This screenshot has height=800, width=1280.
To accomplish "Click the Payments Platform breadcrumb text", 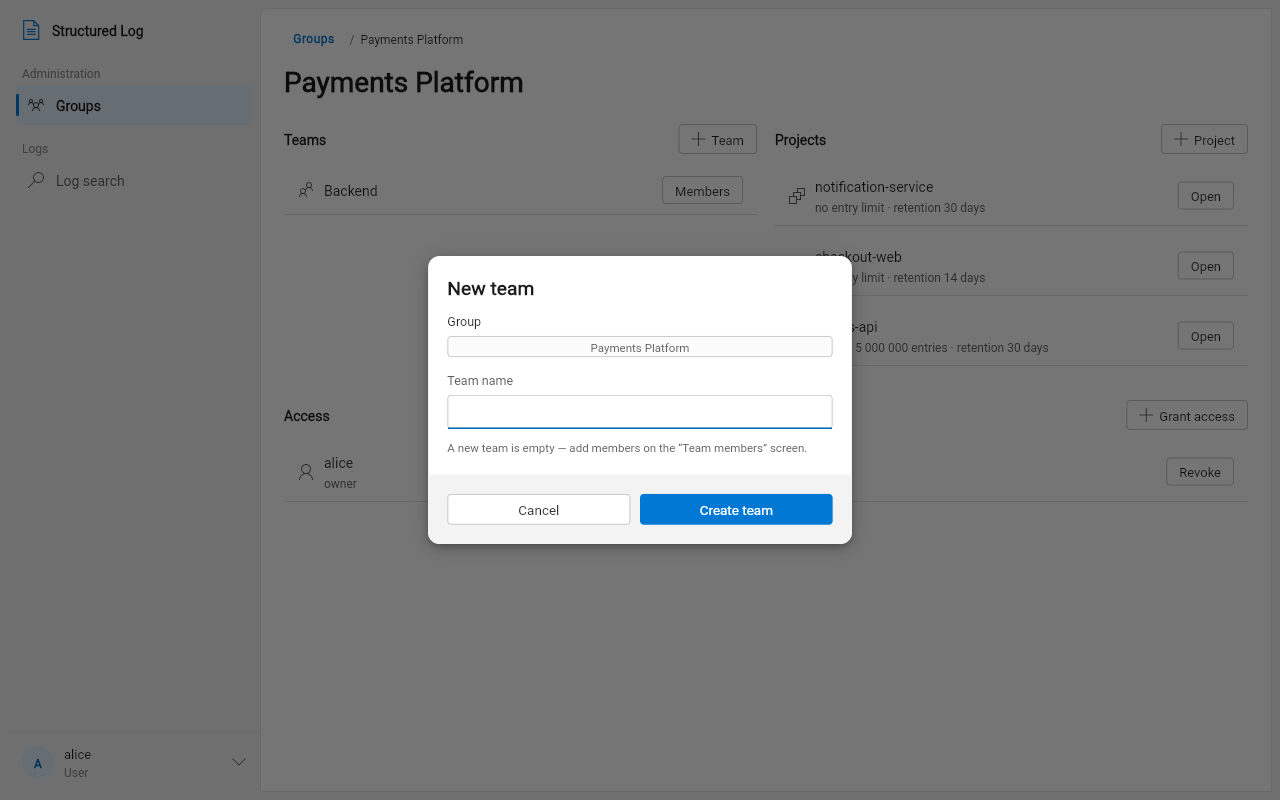I will (x=411, y=39).
